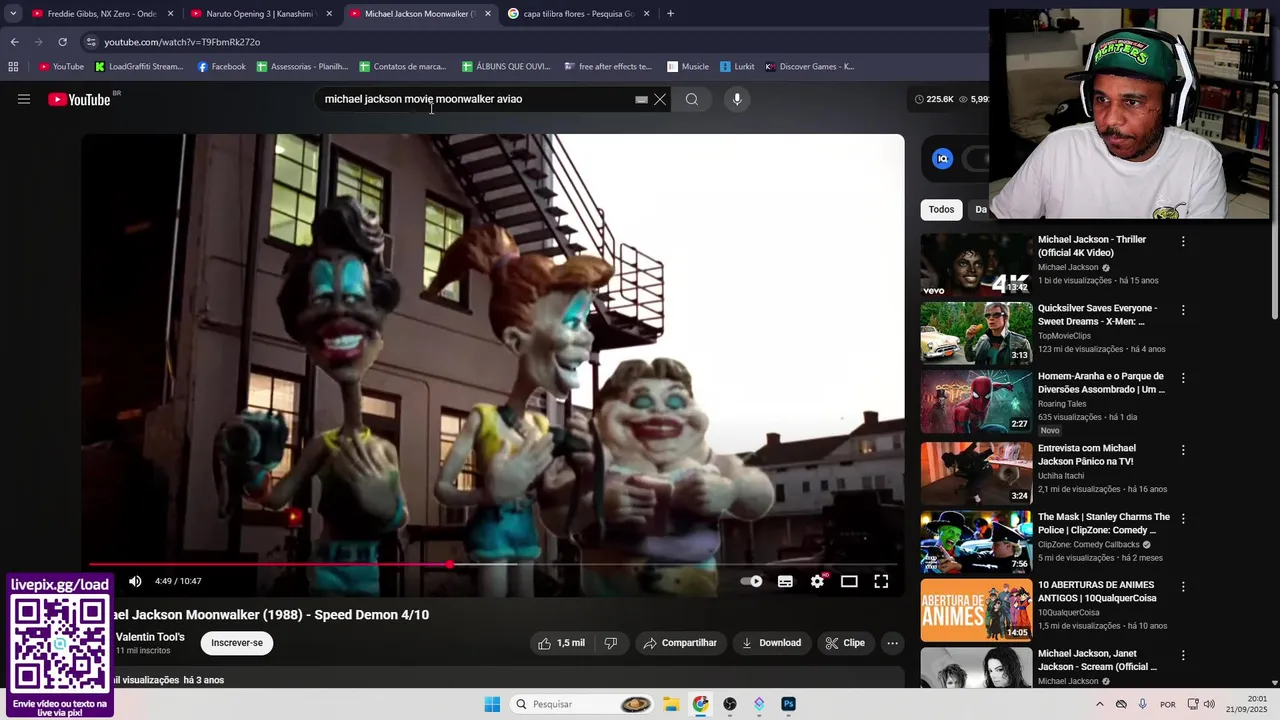Open File Explorer from the taskbar
This screenshot has width=1280, height=720.
pos(671,704)
